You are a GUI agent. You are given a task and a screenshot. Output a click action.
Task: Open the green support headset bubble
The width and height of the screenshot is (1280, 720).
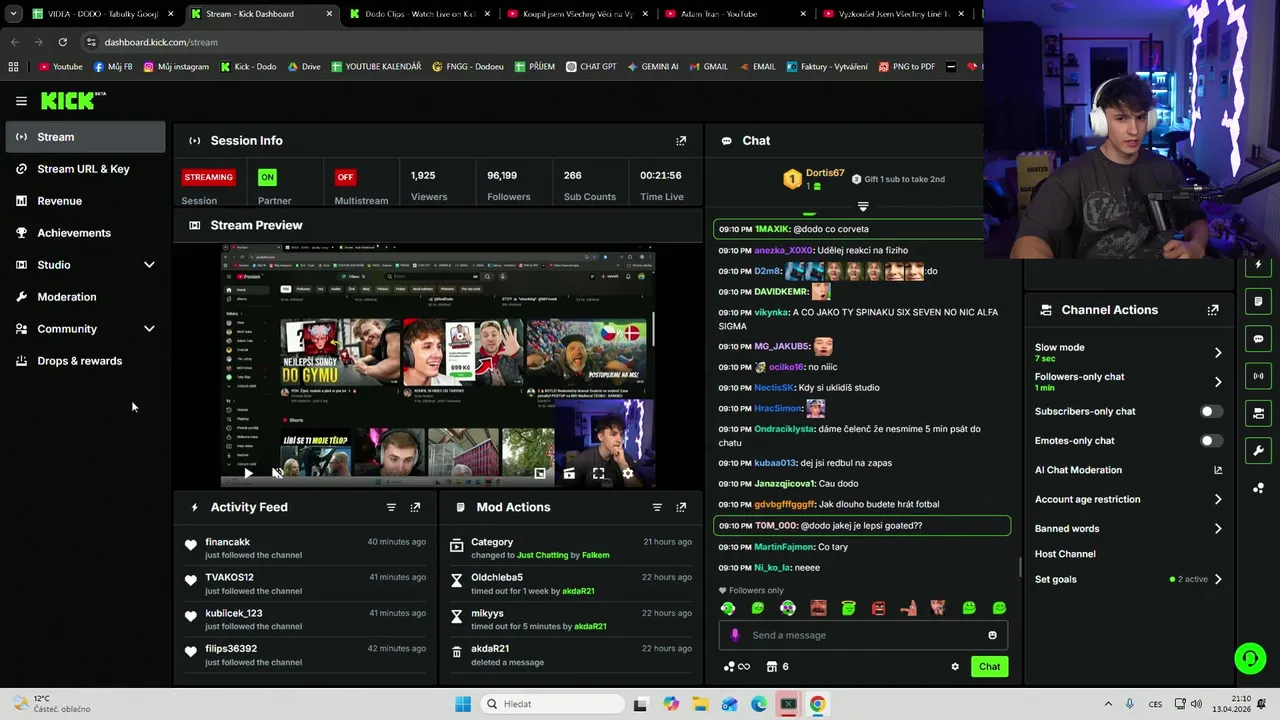[1250, 657]
